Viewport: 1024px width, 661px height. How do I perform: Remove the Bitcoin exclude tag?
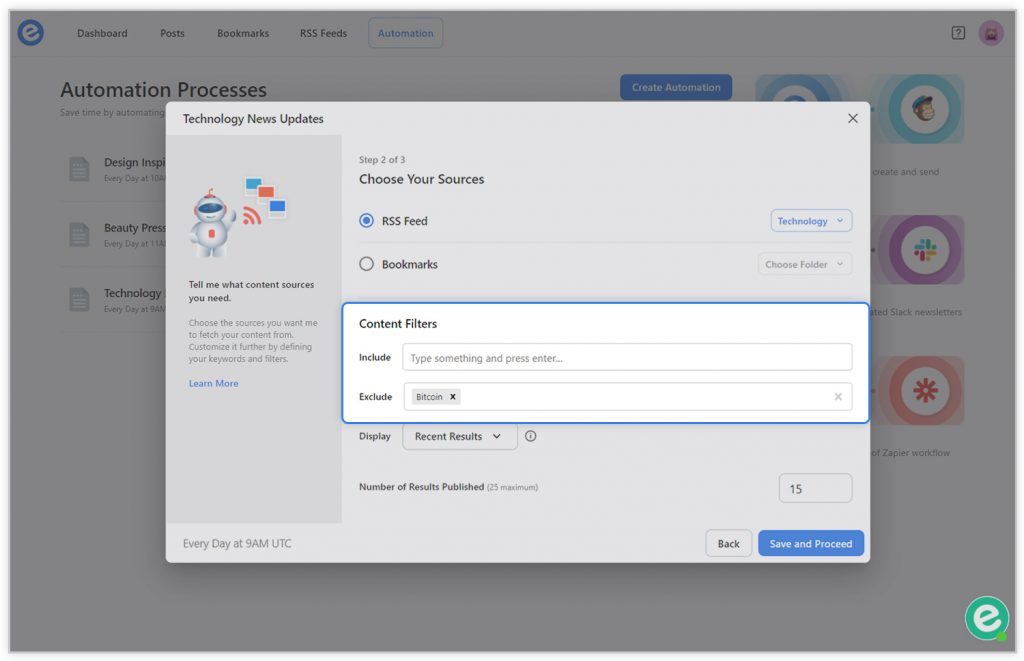pyautogui.click(x=453, y=397)
